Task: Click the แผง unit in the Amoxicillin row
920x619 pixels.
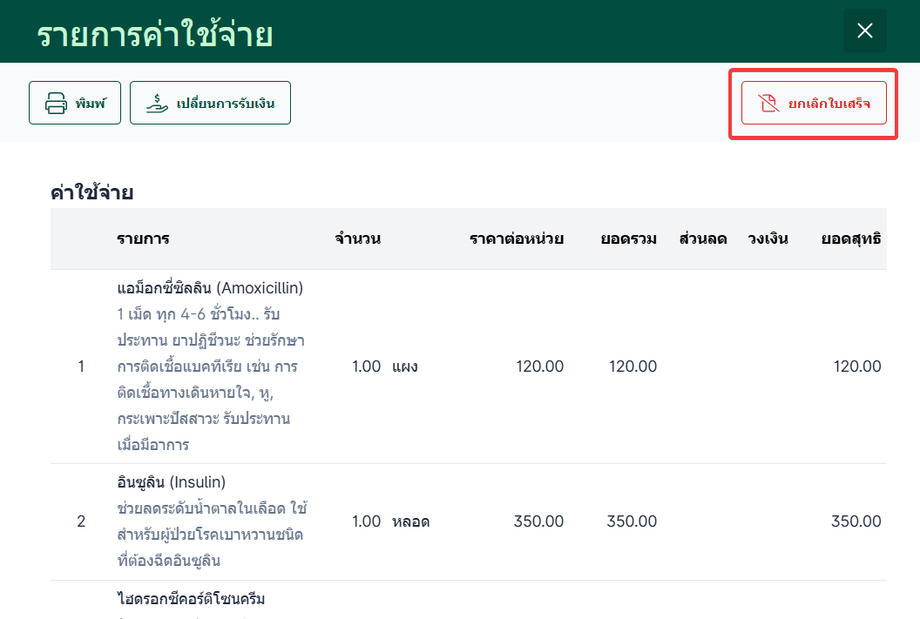Action: pyautogui.click(x=405, y=366)
